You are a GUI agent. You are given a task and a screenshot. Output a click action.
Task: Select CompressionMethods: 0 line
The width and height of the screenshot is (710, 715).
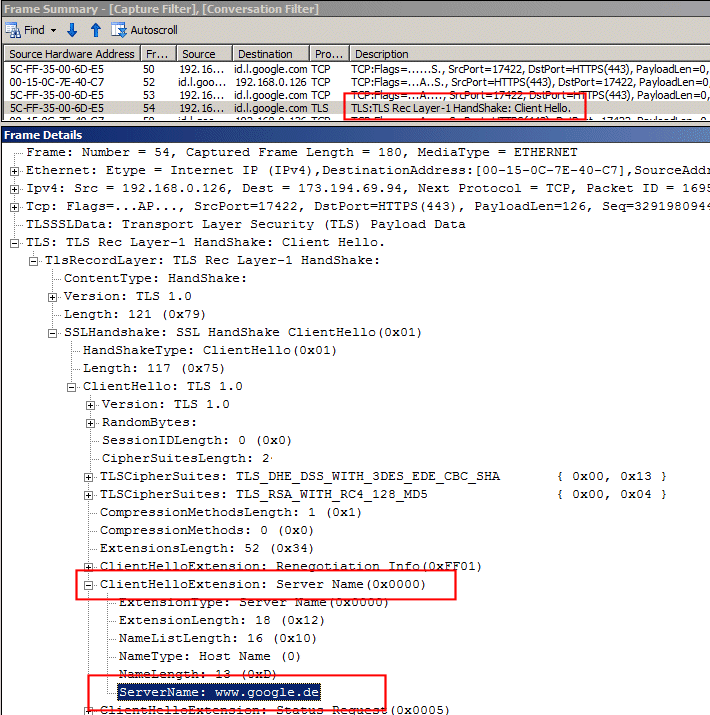pyautogui.click(x=207, y=530)
